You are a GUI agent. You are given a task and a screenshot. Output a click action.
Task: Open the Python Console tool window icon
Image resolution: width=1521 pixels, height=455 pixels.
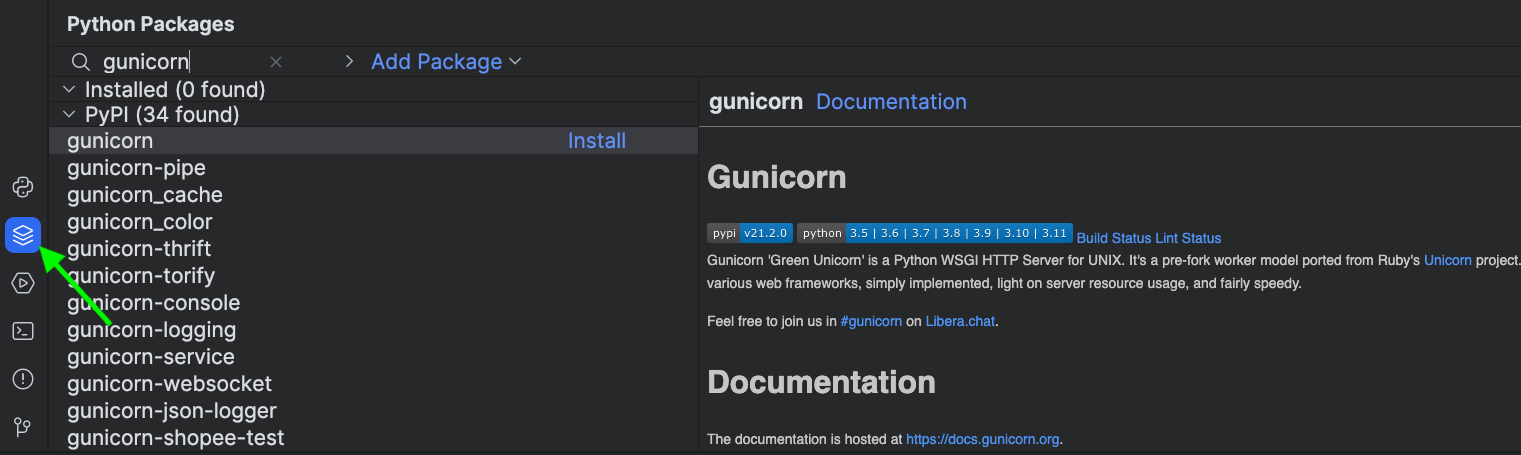[x=23, y=187]
